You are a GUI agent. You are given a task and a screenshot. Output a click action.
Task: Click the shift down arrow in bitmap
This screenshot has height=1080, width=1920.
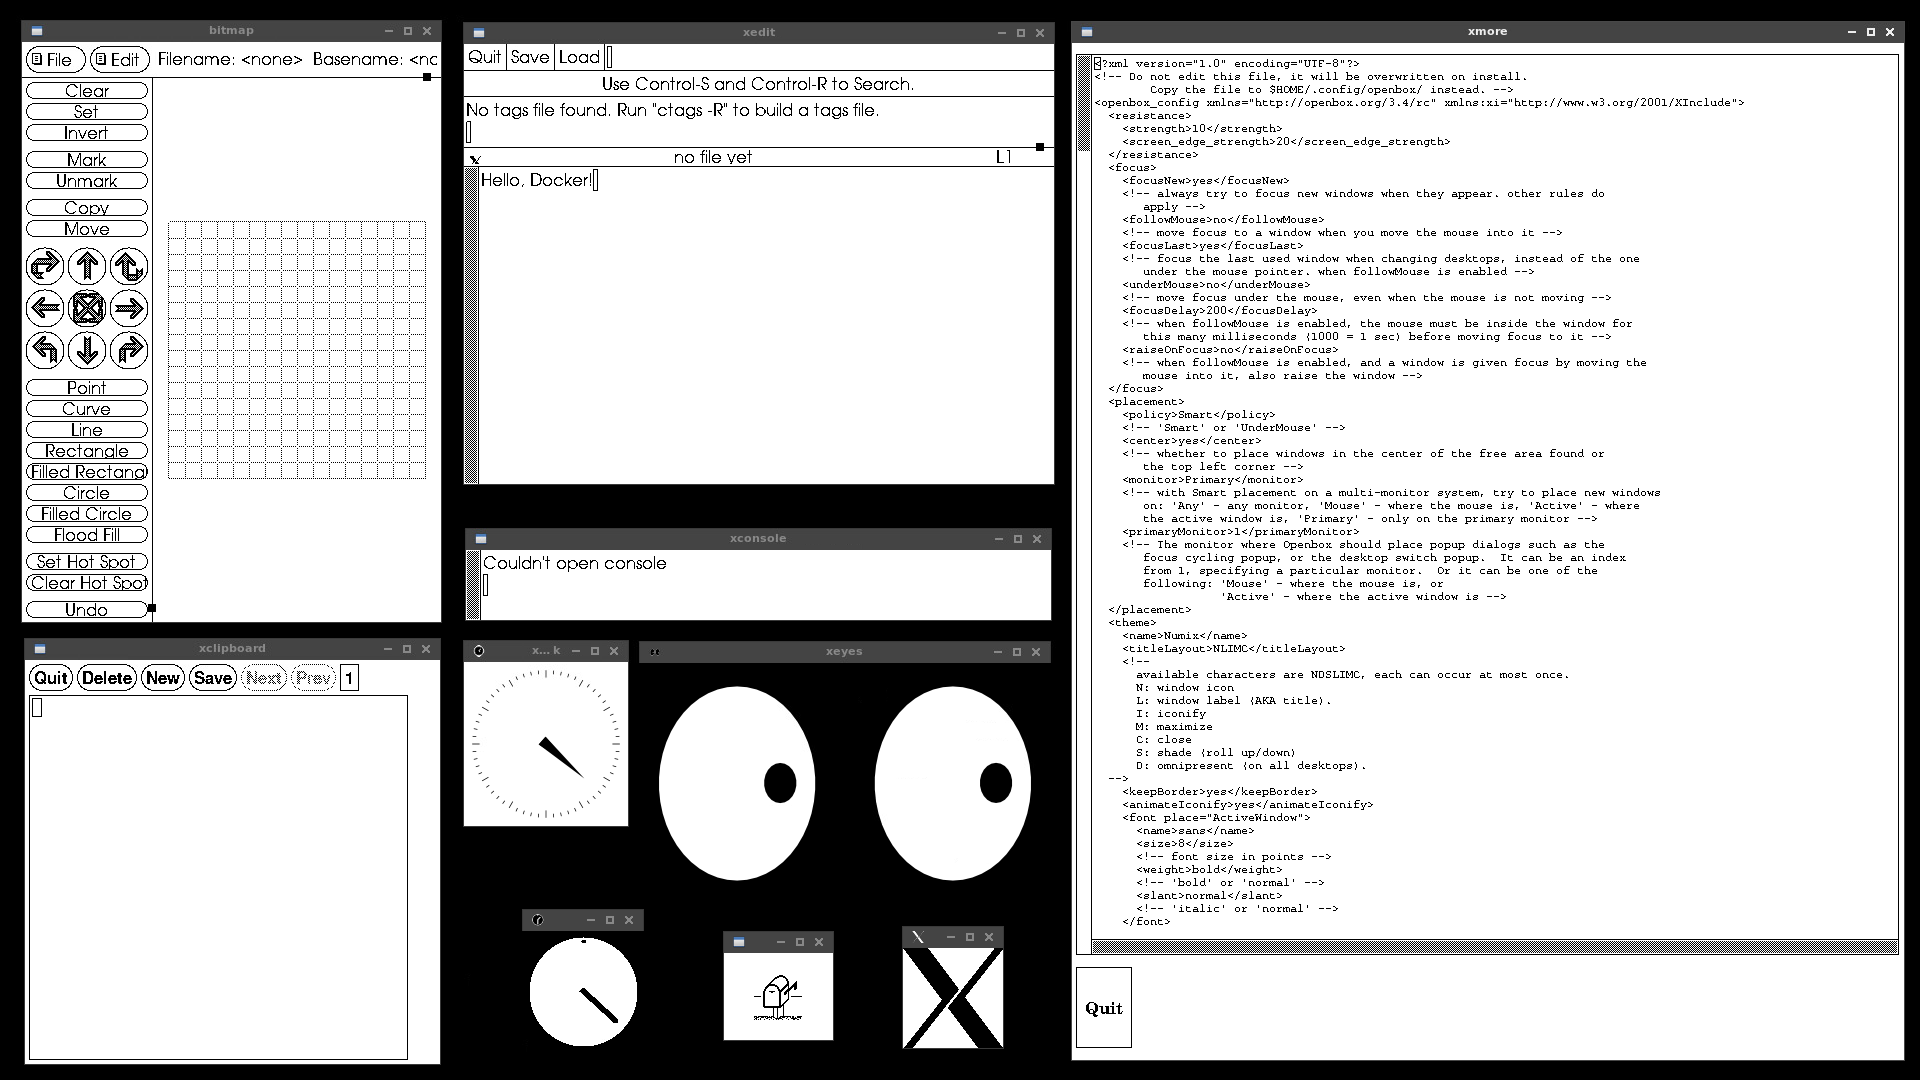pos(87,350)
